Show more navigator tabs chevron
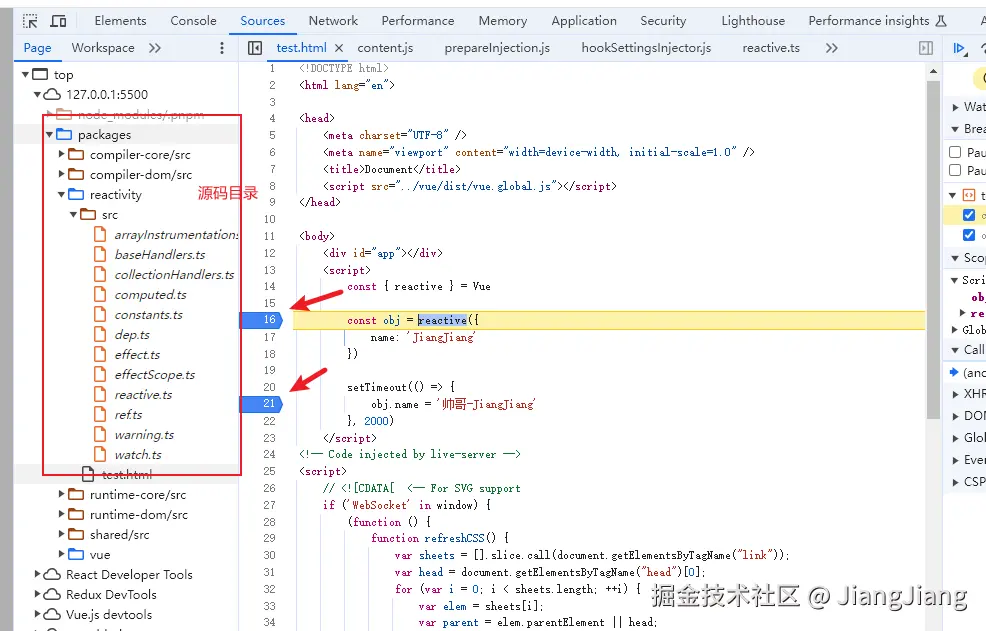The image size is (986, 631). pos(155,48)
